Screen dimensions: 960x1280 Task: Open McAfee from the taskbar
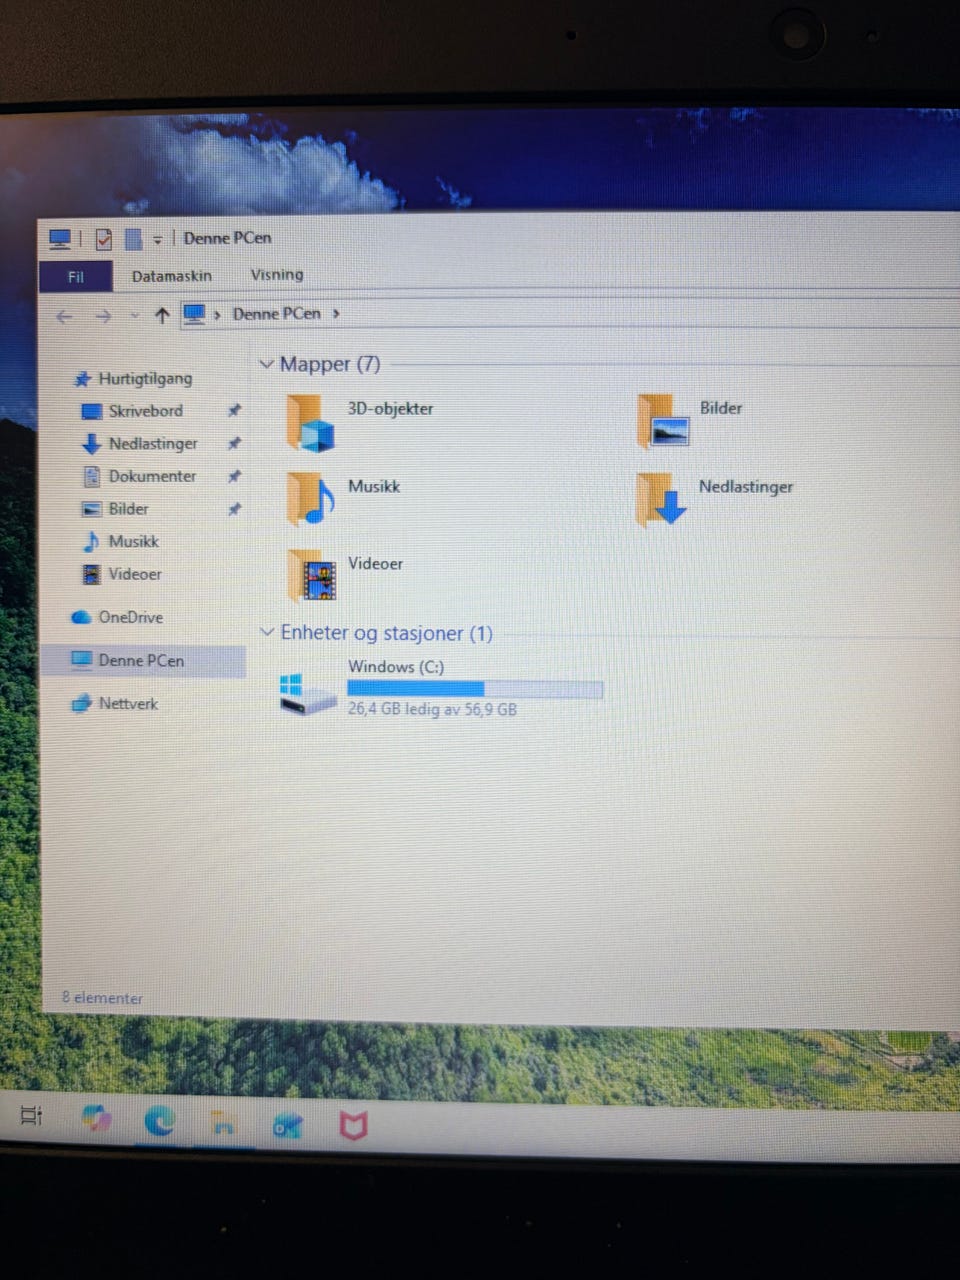tap(353, 1126)
